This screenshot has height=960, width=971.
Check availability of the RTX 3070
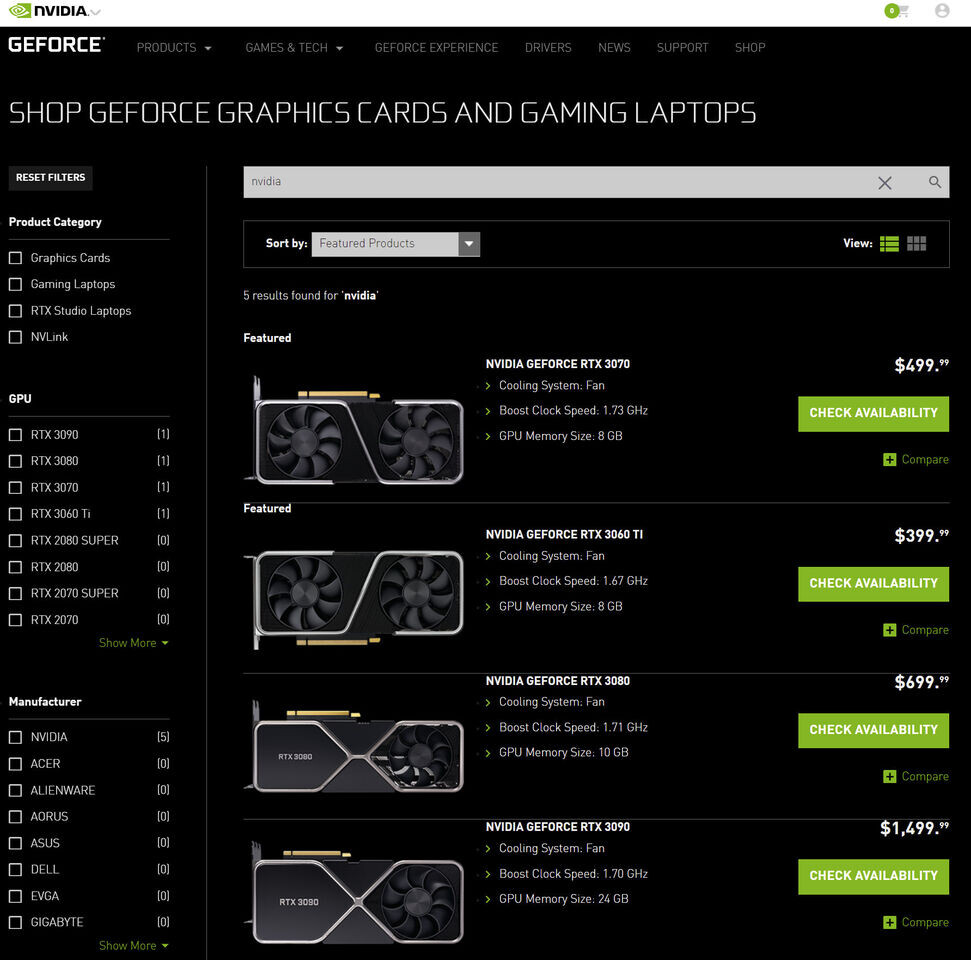873,414
